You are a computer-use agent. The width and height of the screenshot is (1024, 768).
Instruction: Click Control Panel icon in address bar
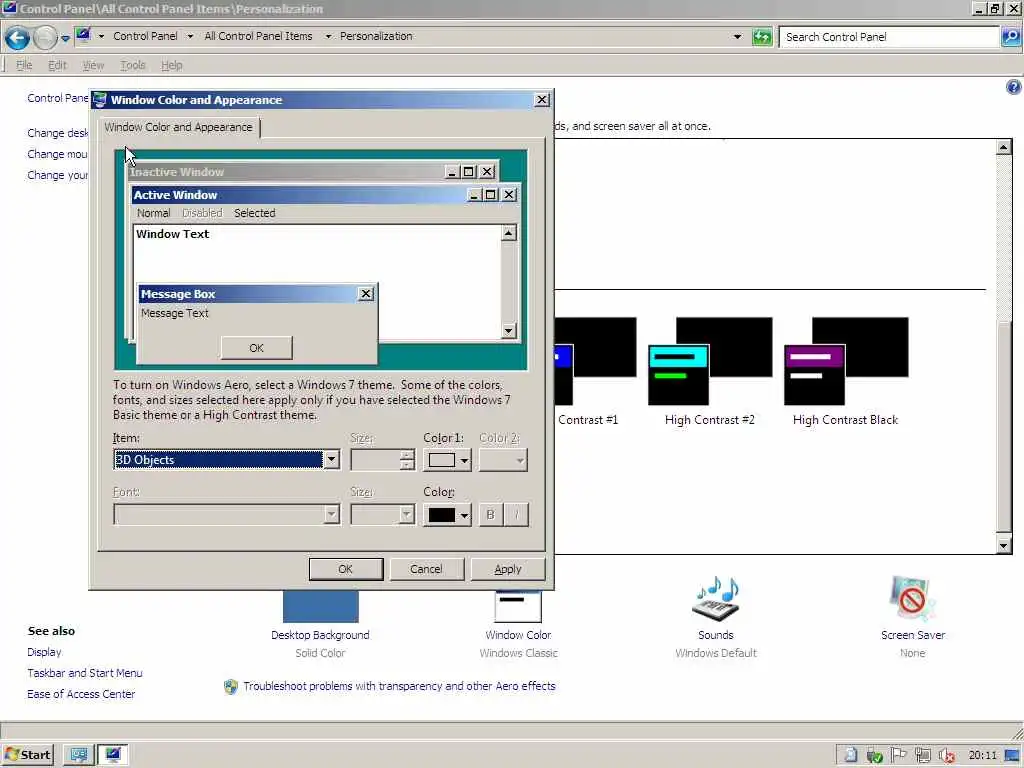pyautogui.click(x=83, y=35)
